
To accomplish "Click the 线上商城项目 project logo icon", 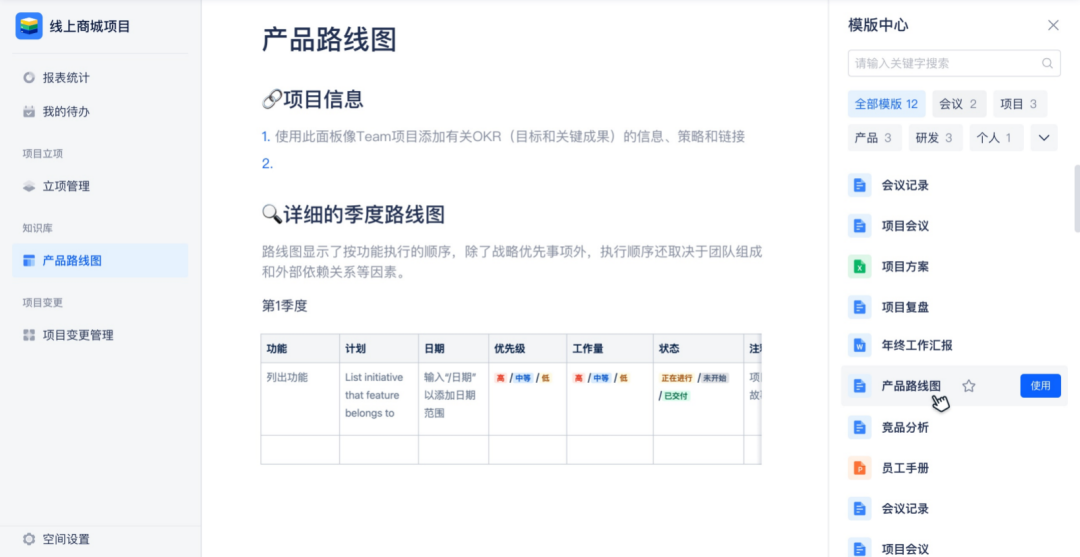I will pos(29,26).
